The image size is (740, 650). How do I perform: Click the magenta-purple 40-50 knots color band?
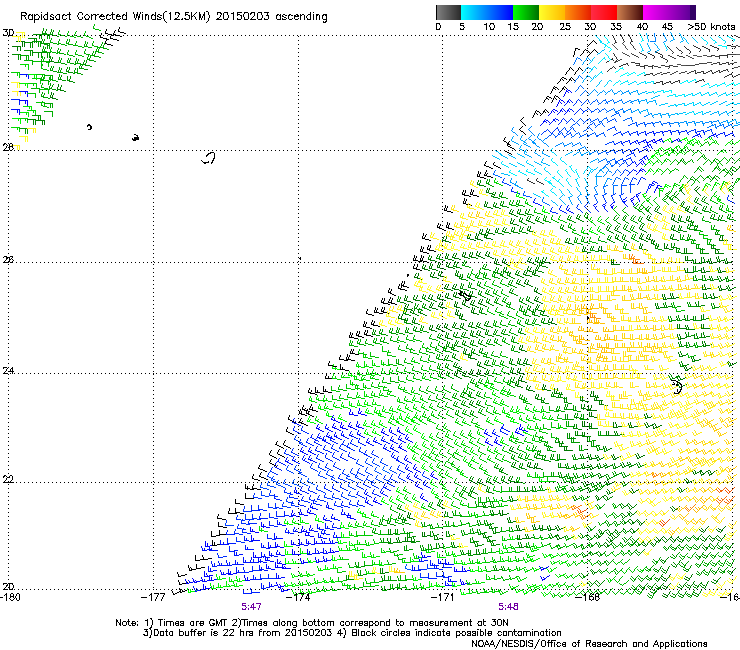(x=669, y=12)
